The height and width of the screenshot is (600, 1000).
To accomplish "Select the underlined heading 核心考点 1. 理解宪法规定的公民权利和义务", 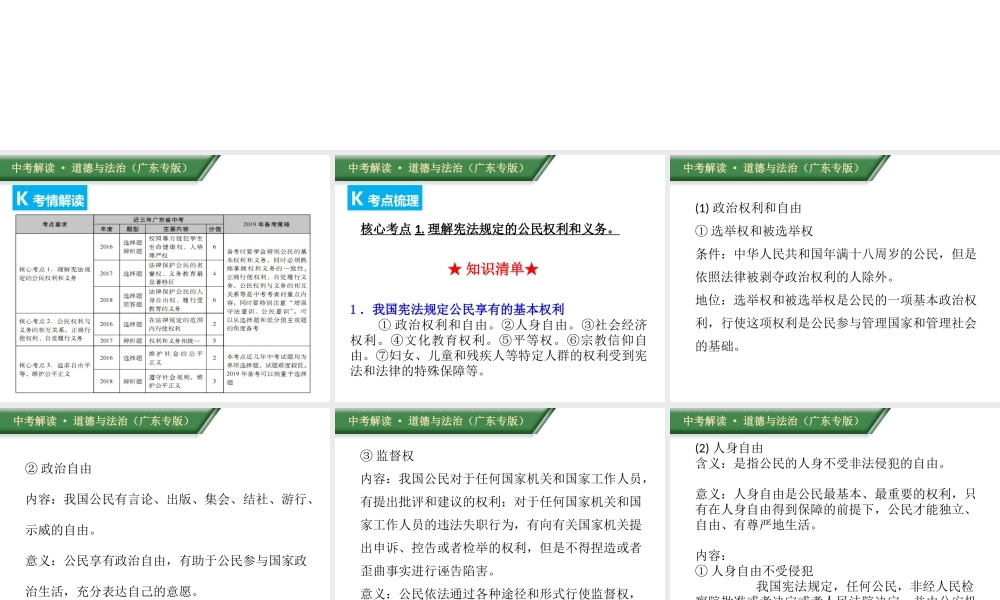I will pyautogui.click(x=490, y=229).
